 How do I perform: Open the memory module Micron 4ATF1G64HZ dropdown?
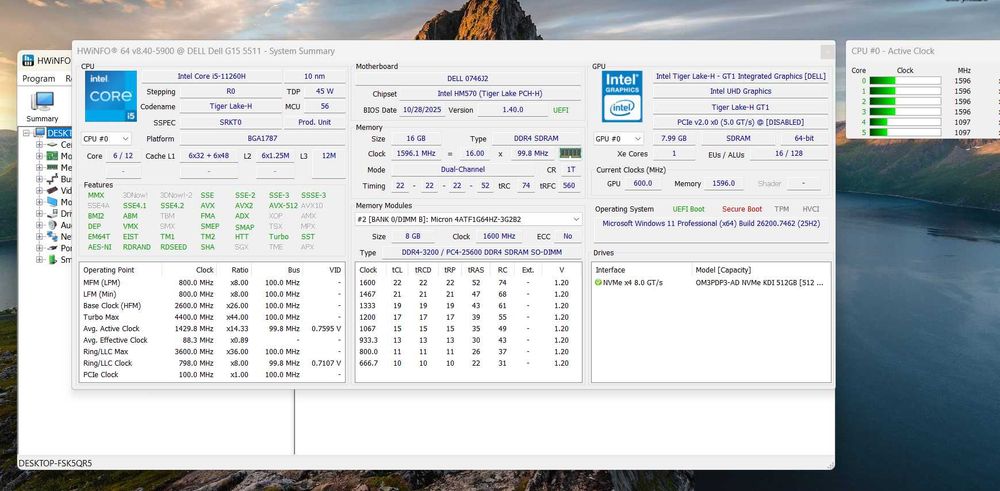(468, 219)
